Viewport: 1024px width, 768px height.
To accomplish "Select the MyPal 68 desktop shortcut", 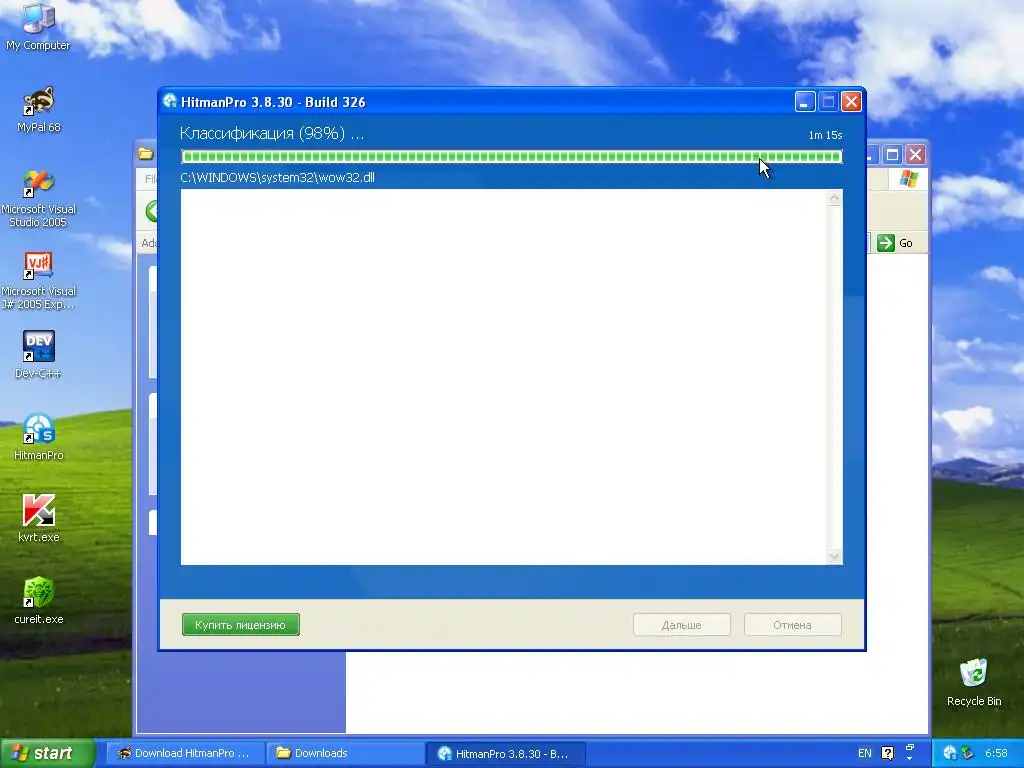I will pos(38,110).
